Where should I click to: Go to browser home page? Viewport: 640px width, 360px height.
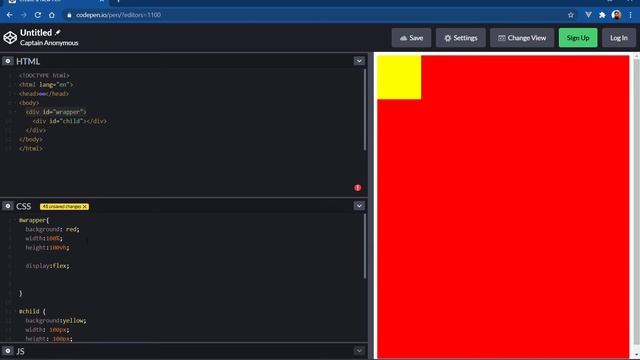52,15
